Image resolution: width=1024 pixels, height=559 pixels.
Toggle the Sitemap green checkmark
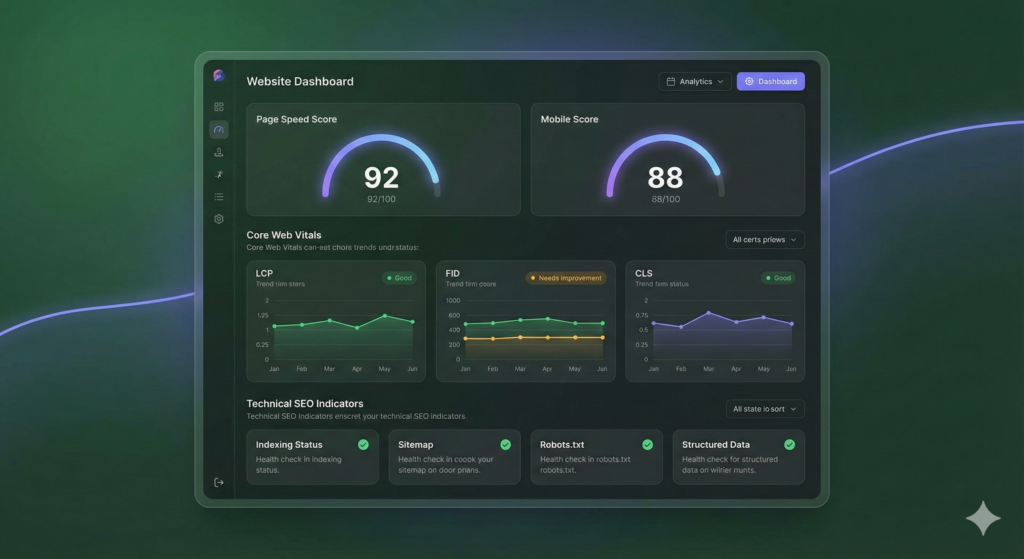click(505, 444)
